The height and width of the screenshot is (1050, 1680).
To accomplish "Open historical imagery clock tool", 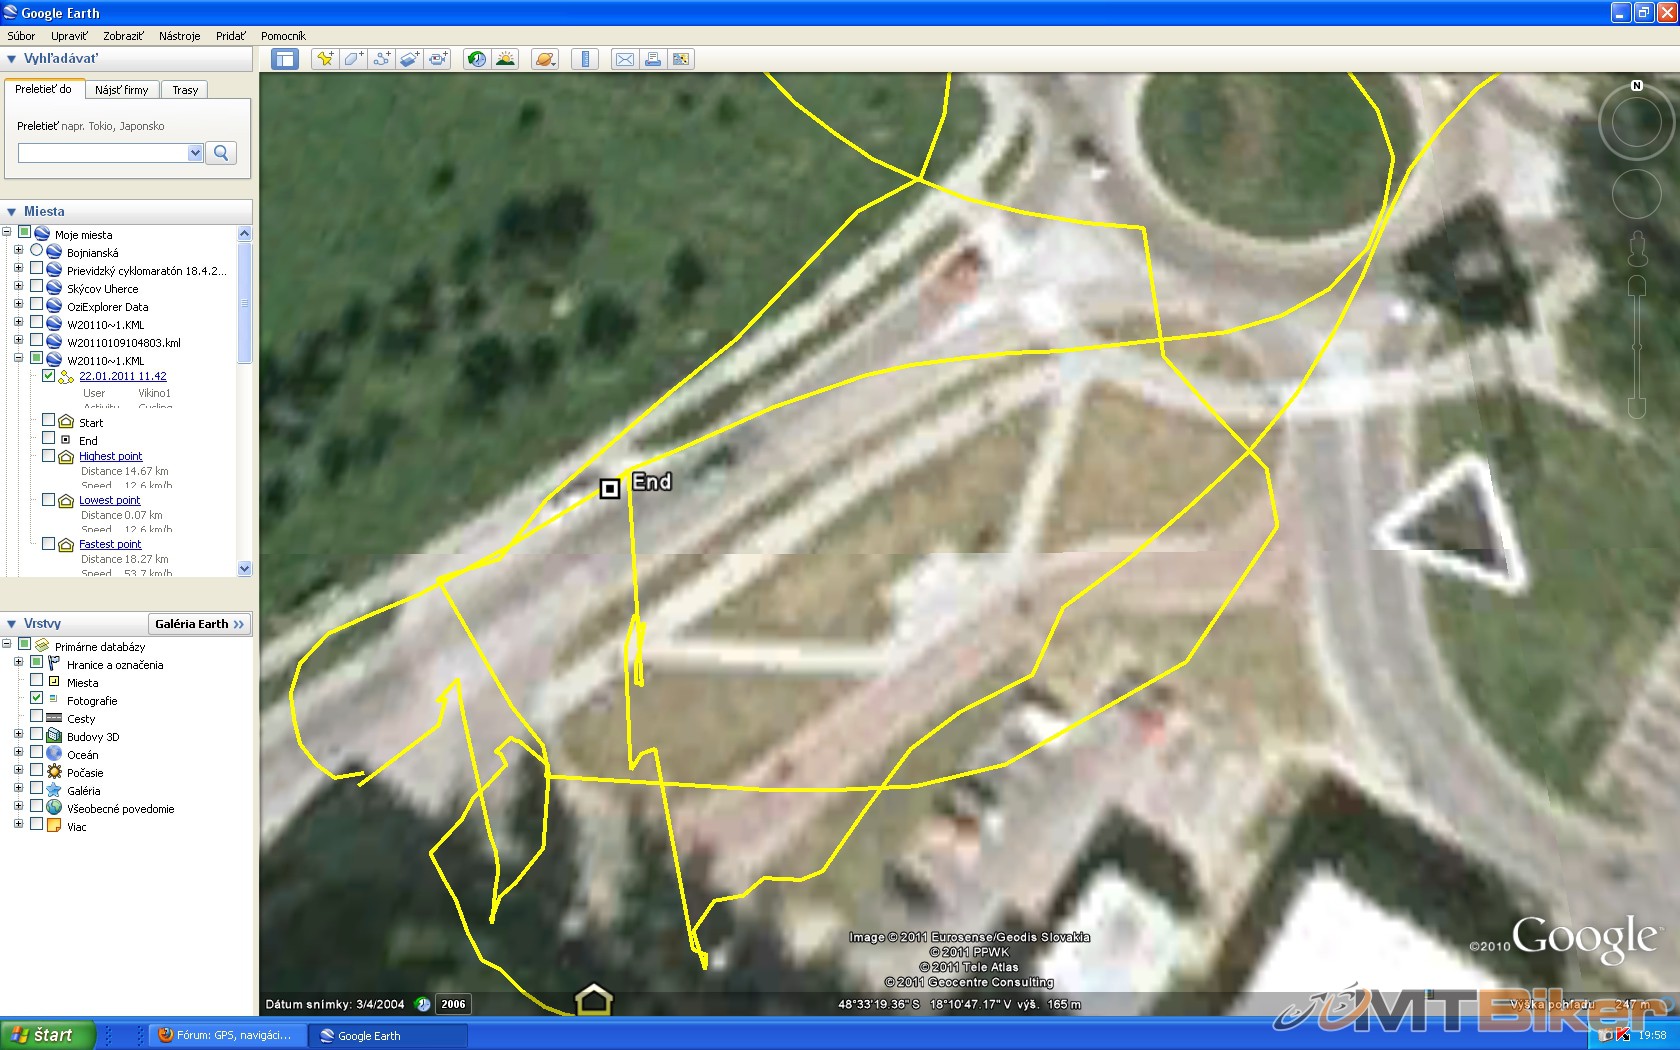I will 477,59.
